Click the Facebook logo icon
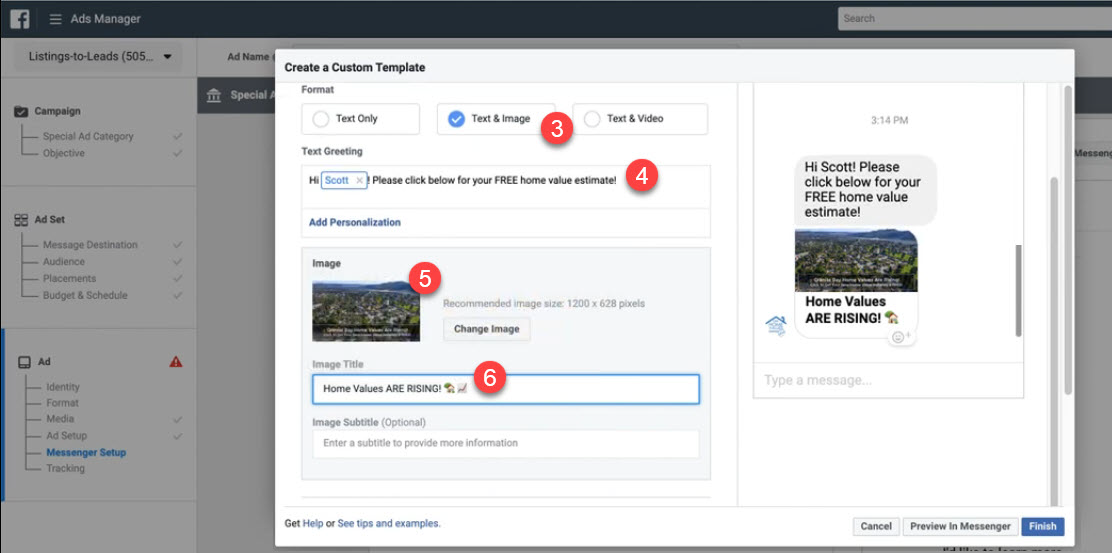Image resolution: width=1112 pixels, height=553 pixels. pyautogui.click(x=19, y=19)
